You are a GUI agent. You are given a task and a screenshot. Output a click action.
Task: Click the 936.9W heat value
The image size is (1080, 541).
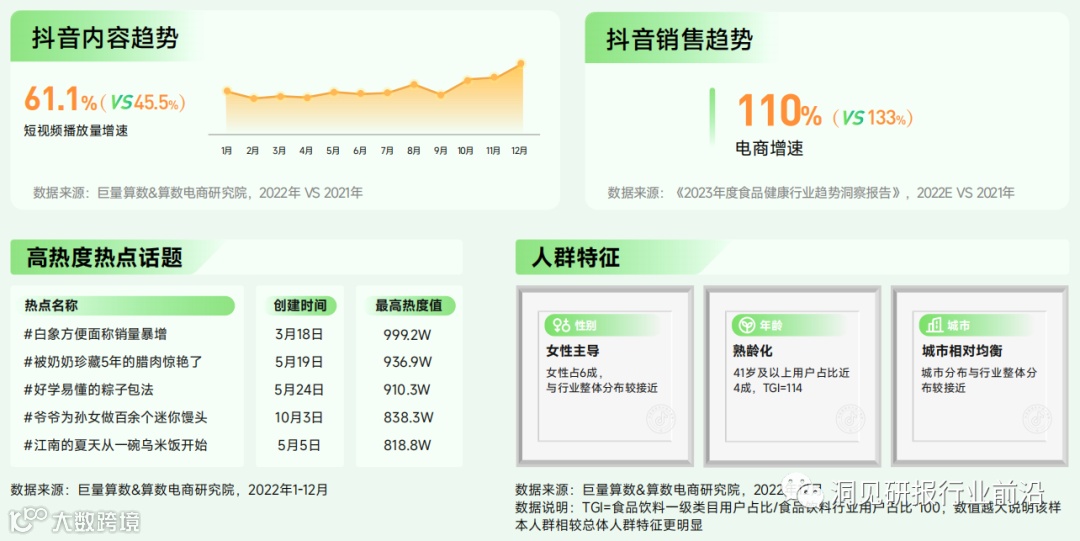coord(407,362)
